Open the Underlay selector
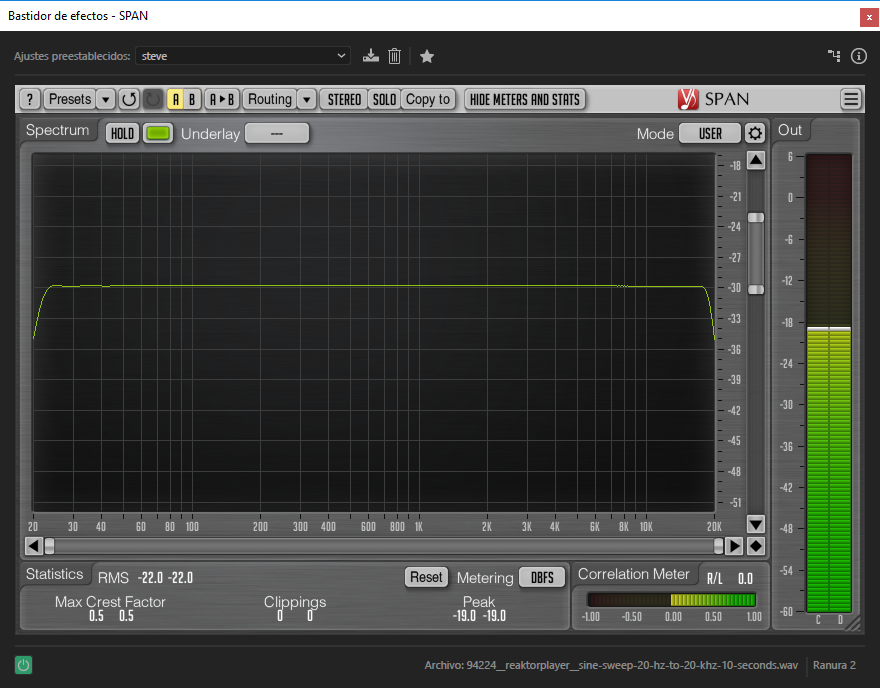The image size is (880, 688). (x=277, y=133)
